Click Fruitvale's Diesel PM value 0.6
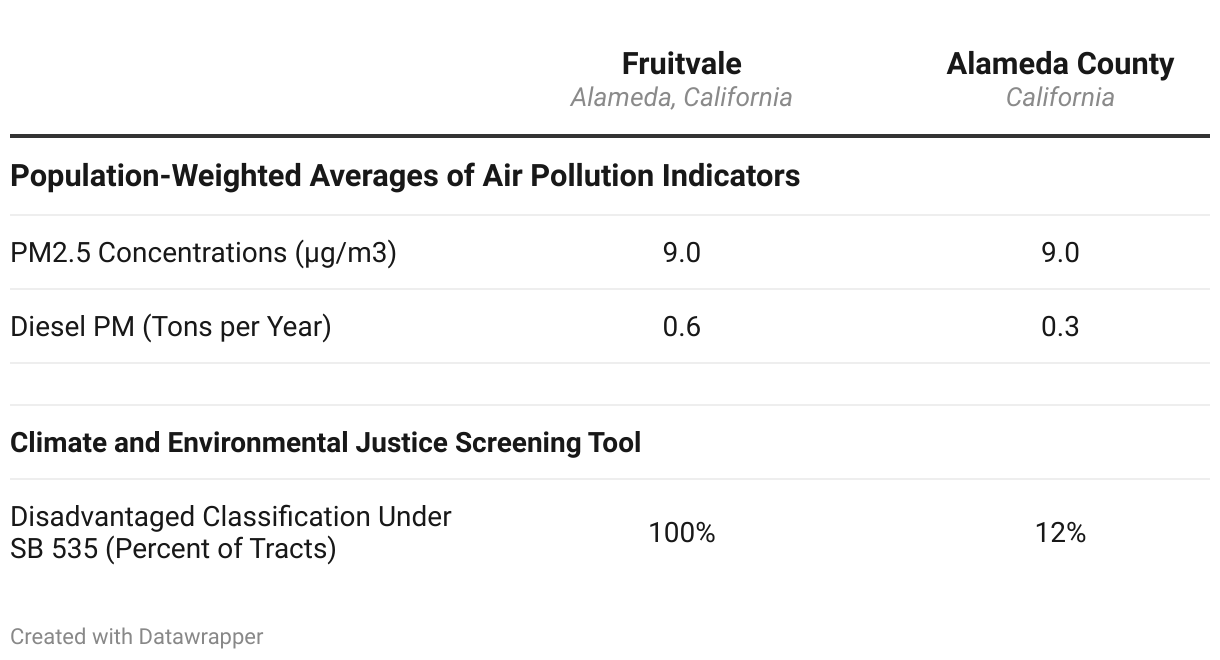The width and height of the screenshot is (1220, 660). 681,327
